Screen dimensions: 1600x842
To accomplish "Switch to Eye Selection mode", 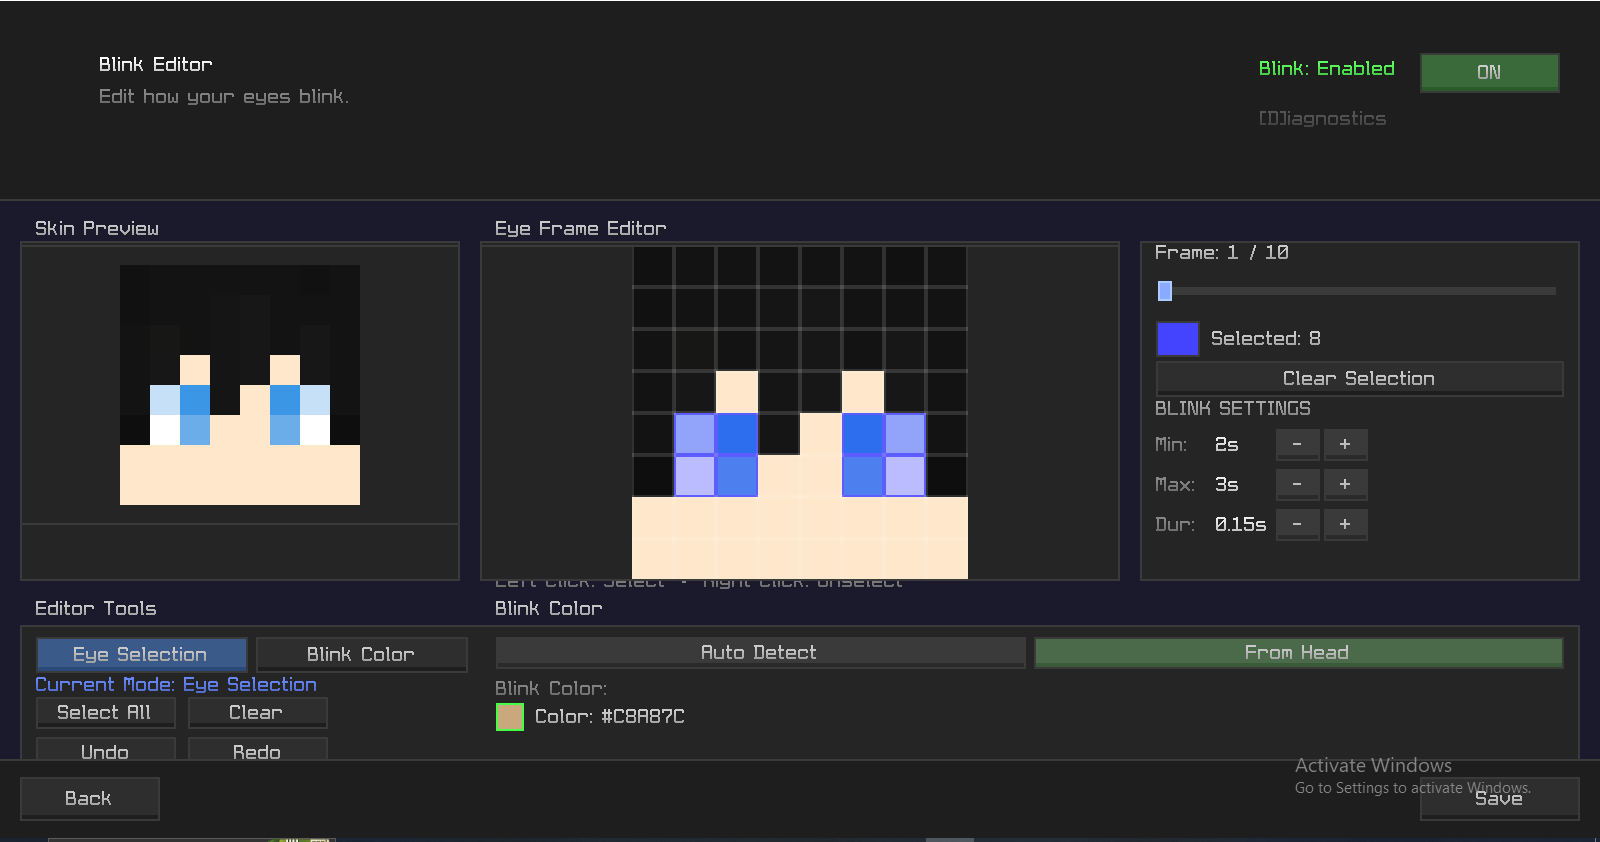I will pyautogui.click(x=141, y=654).
